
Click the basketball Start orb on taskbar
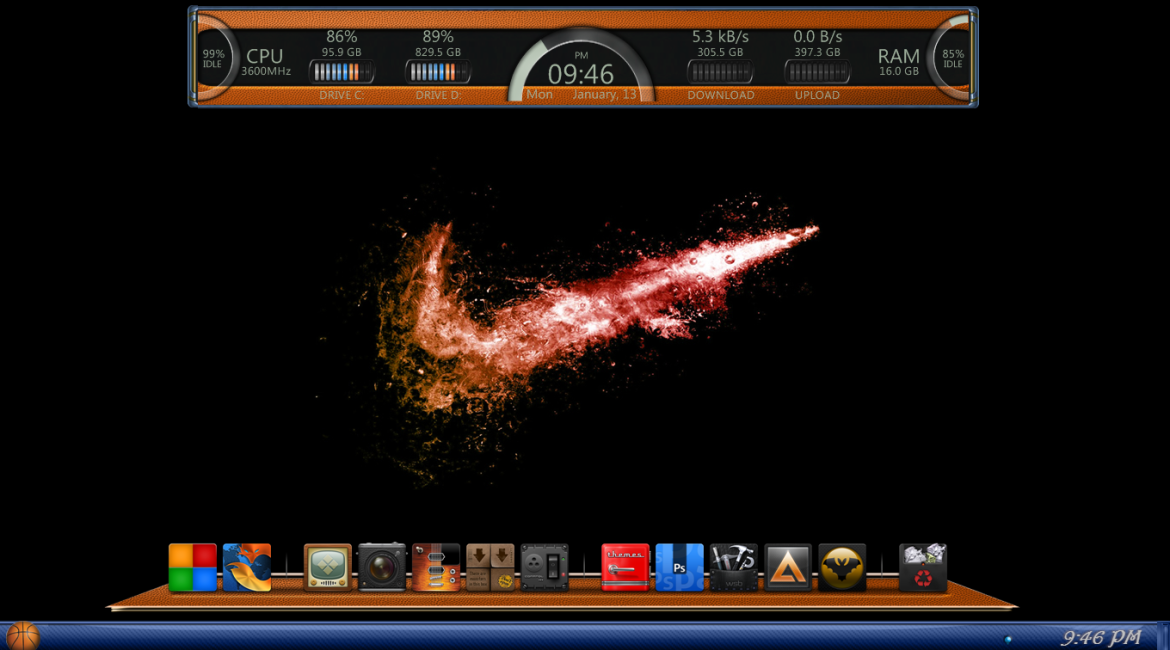22,637
